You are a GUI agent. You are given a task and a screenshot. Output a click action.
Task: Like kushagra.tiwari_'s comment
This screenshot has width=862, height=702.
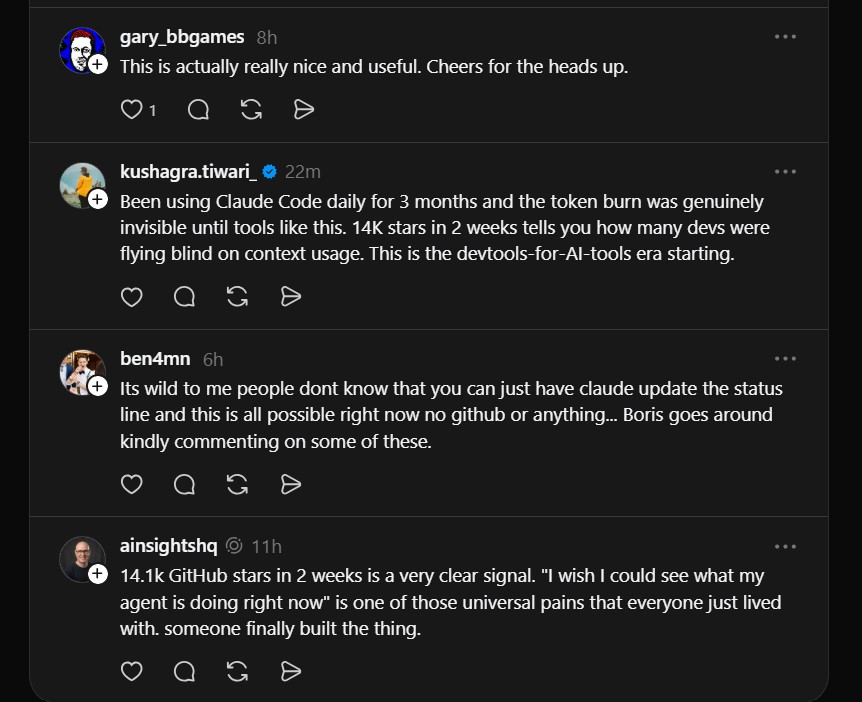pyautogui.click(x=132, y=296)
